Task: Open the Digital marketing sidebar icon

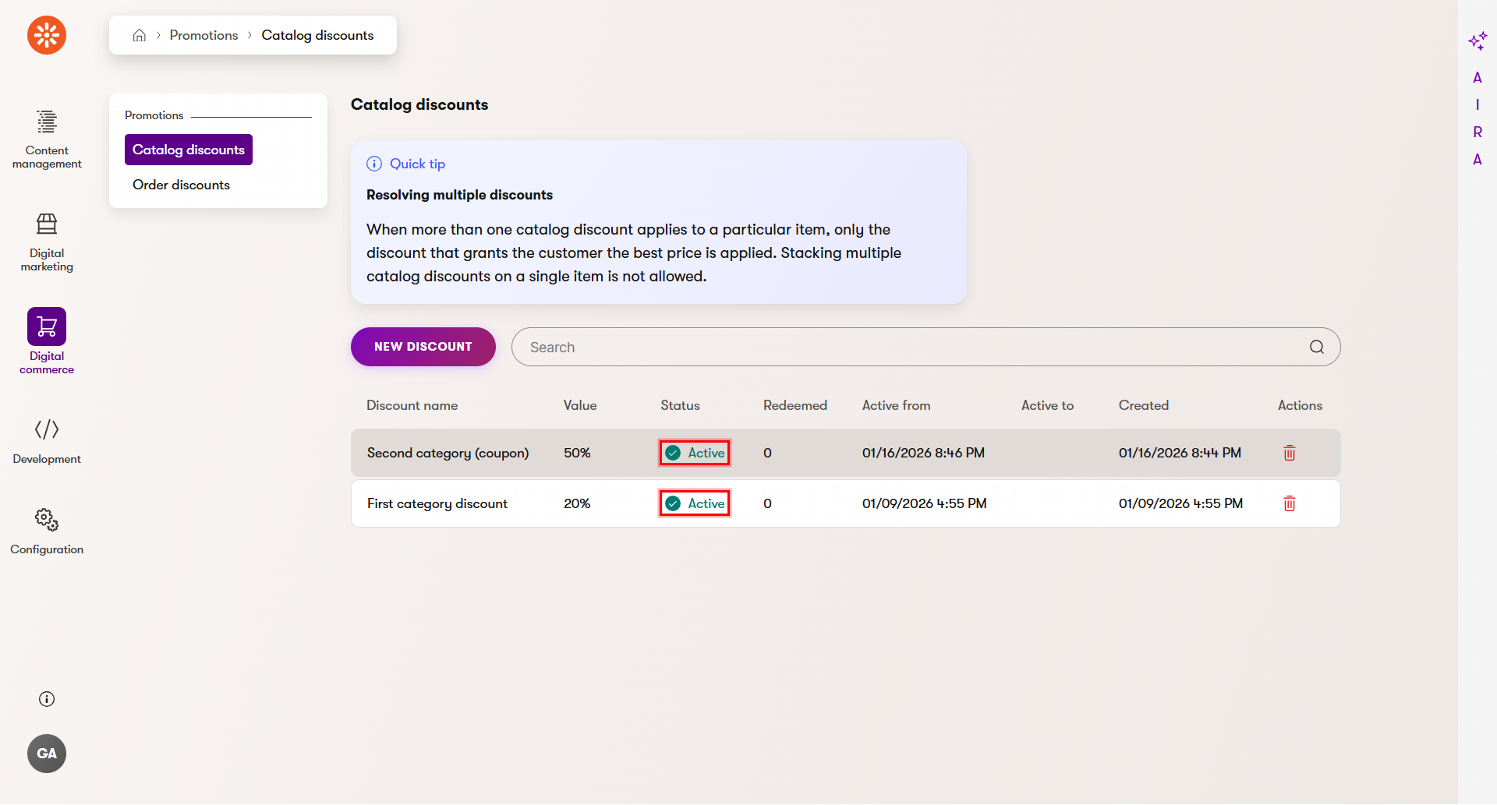Action: (x=46, y=224)
